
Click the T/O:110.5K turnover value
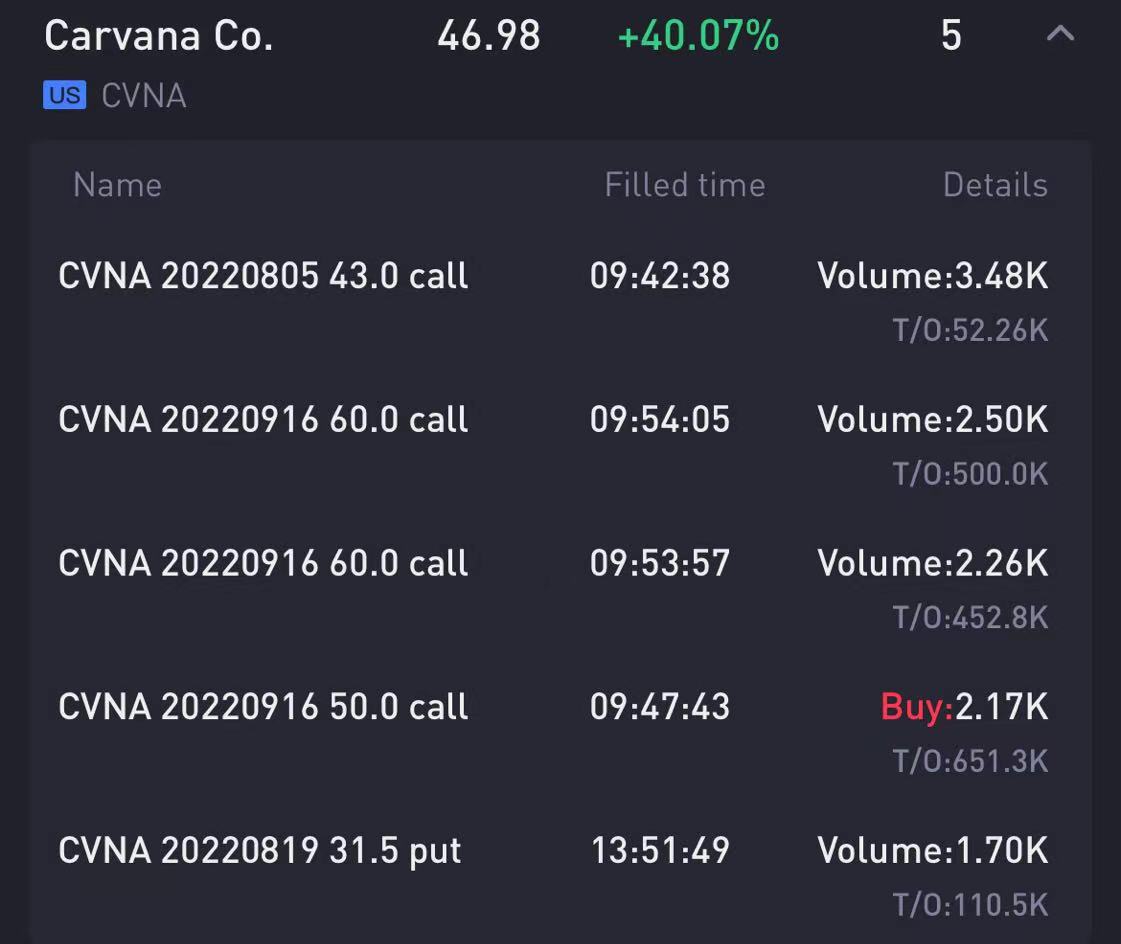coord(970,905)
